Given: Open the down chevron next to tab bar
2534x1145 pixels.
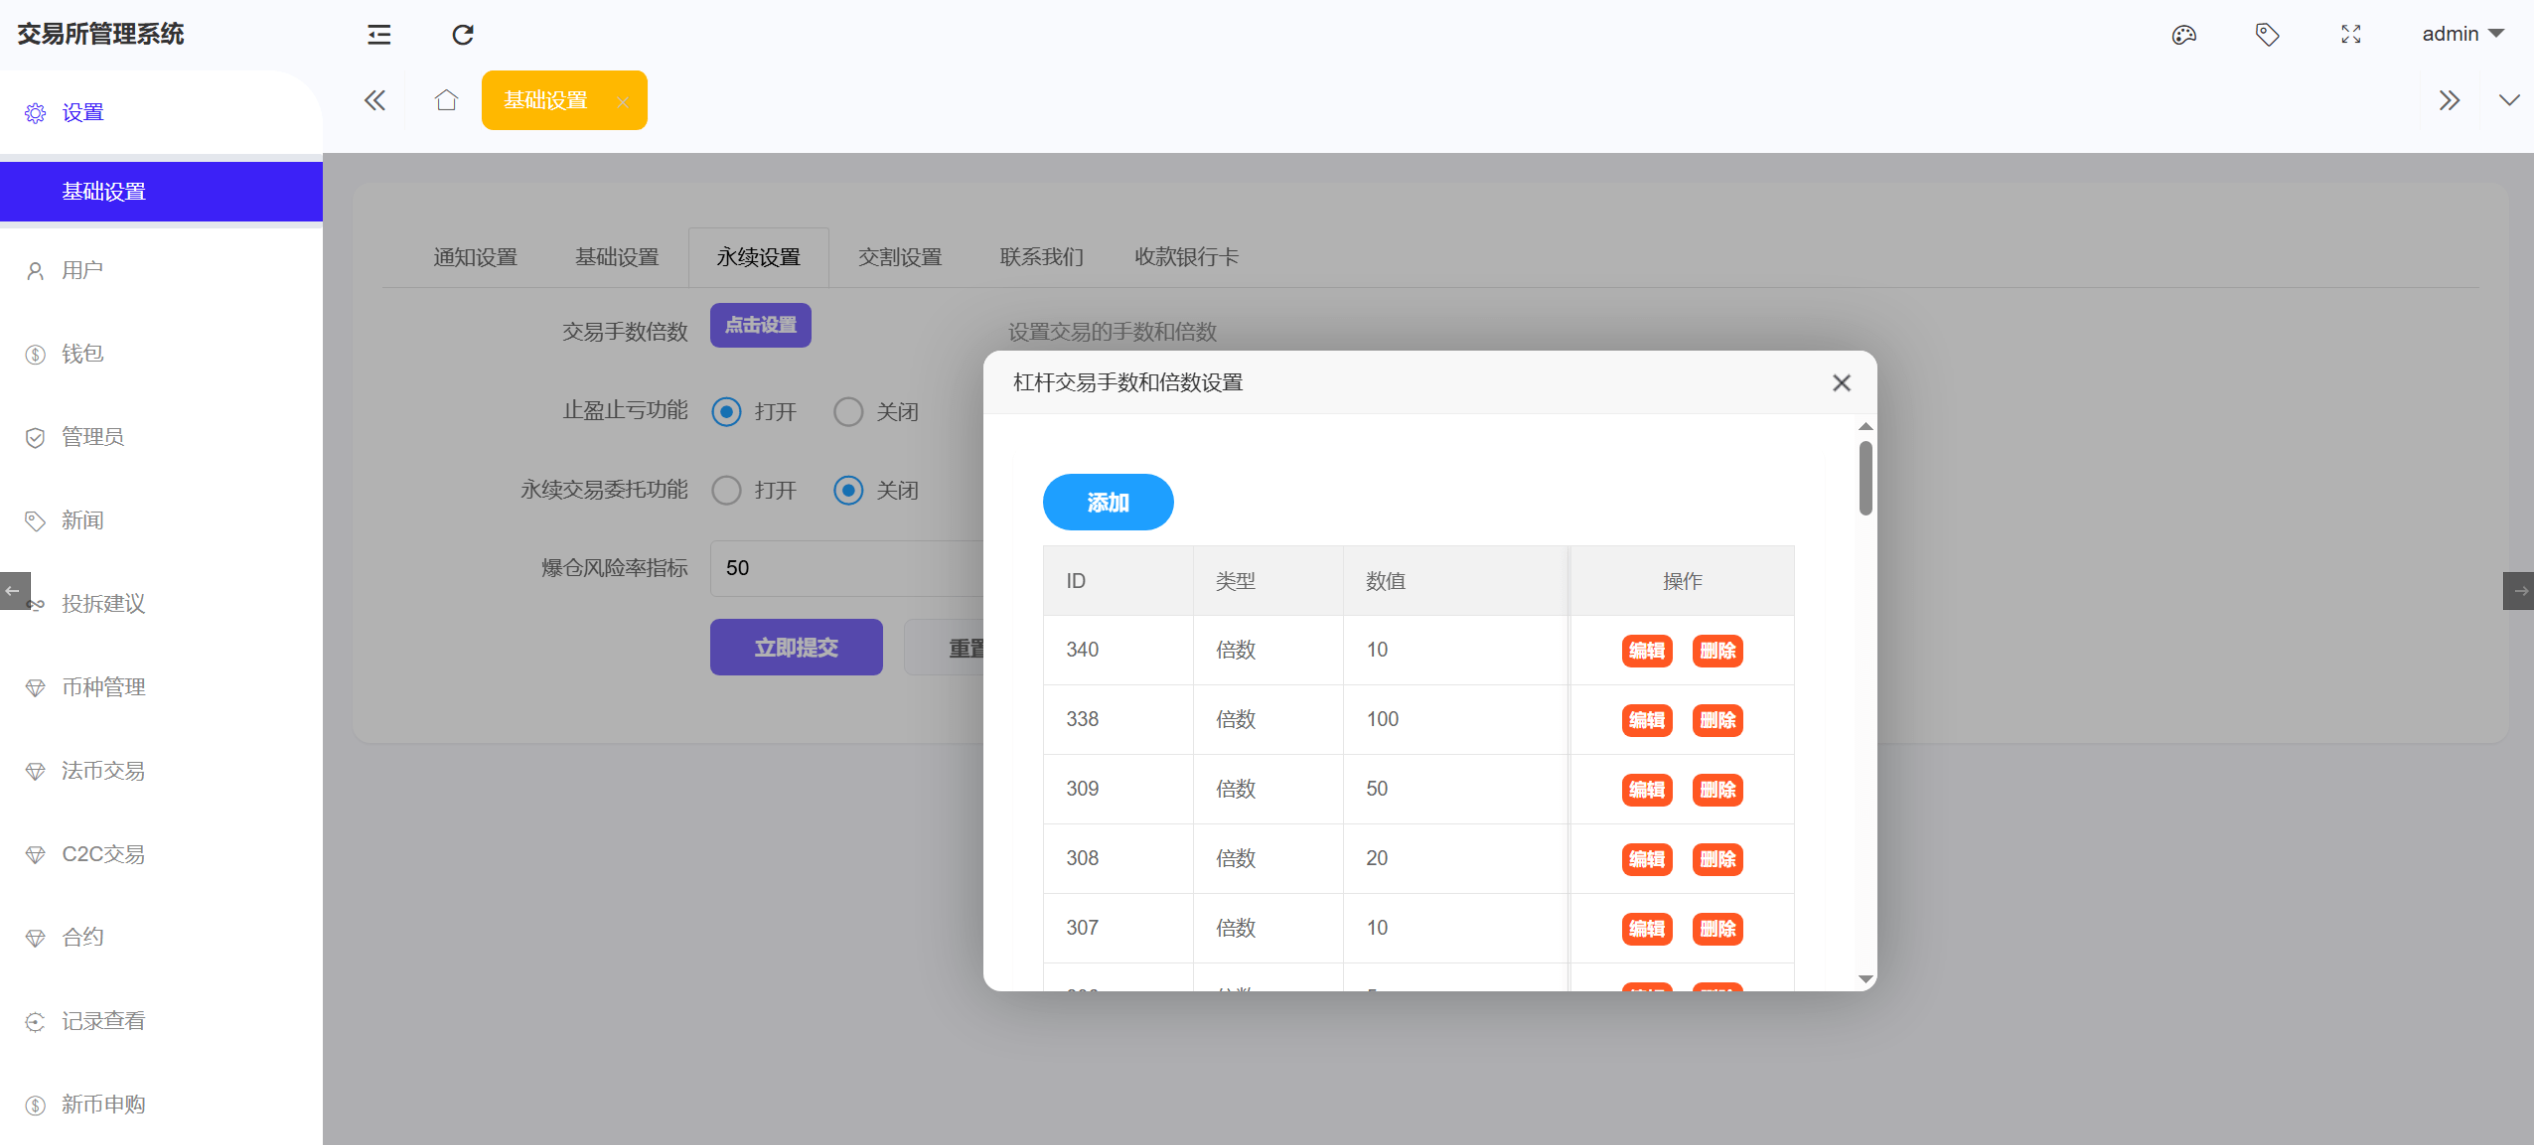Looking at the screenshot, I should 2510,100.
